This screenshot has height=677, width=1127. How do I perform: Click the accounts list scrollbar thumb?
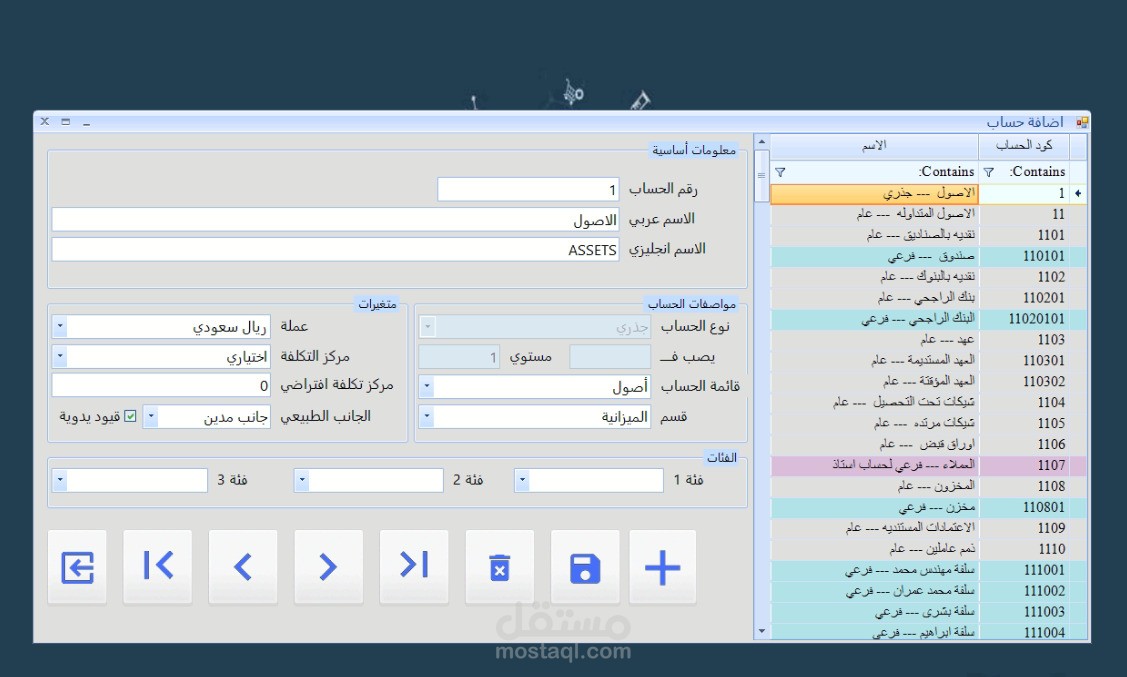tap(762, 175)
